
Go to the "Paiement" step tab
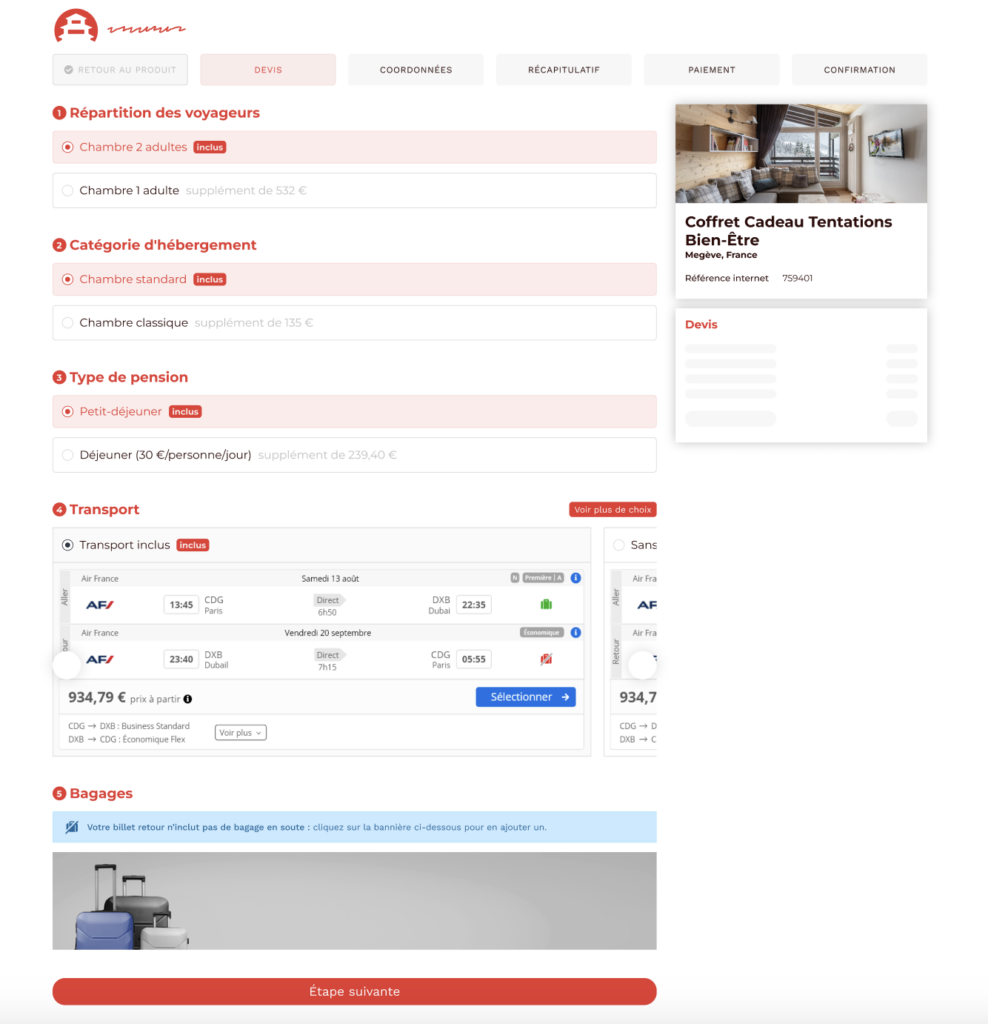[711, 70]
